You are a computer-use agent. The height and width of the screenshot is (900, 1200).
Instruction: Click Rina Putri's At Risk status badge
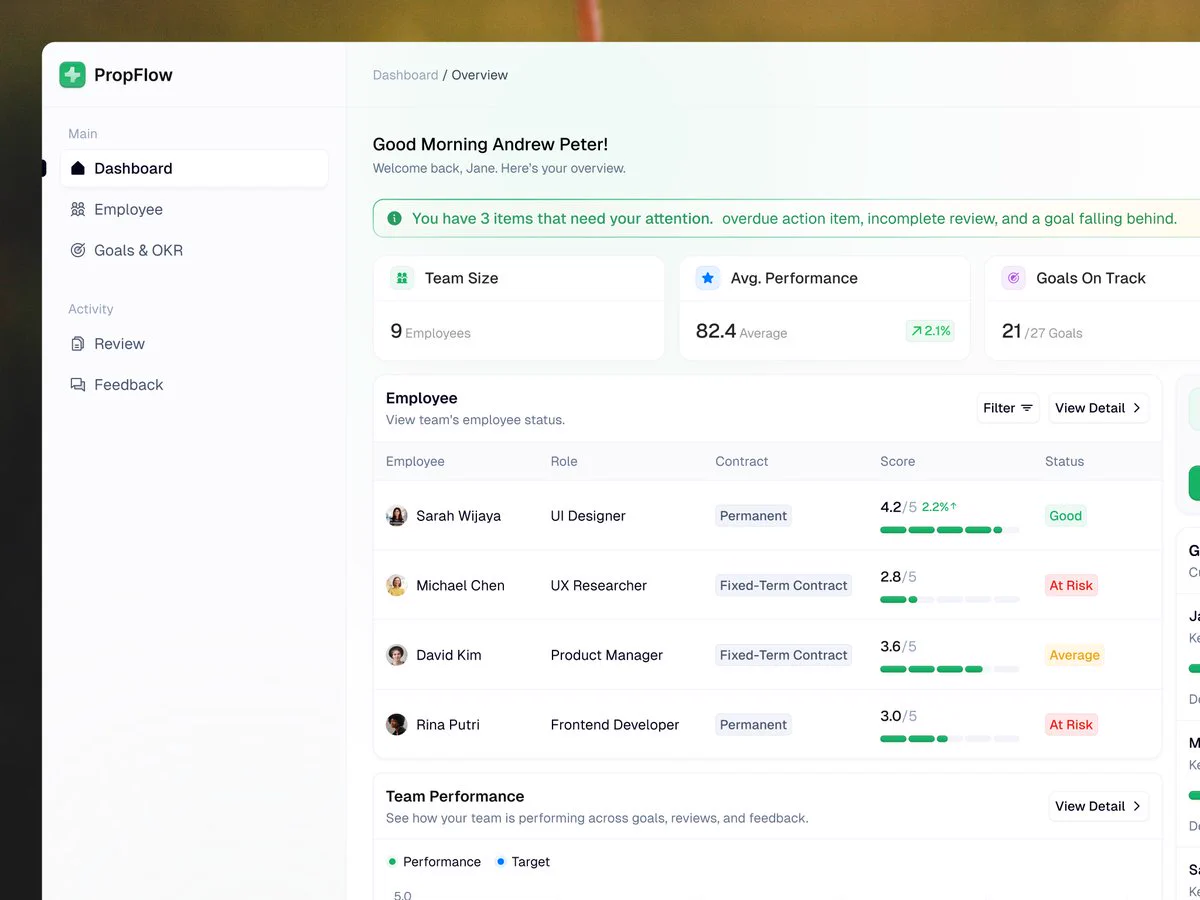coord(1071,724)
